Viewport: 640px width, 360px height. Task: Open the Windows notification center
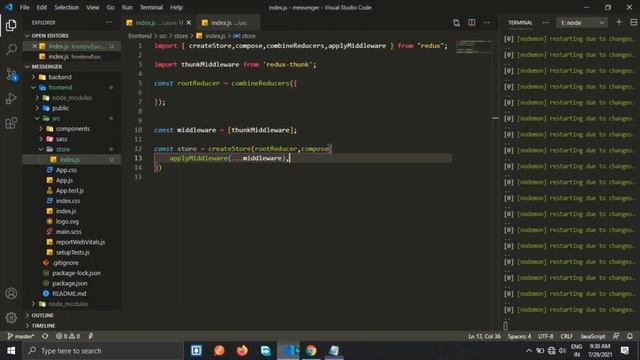[x=624, y=351]
